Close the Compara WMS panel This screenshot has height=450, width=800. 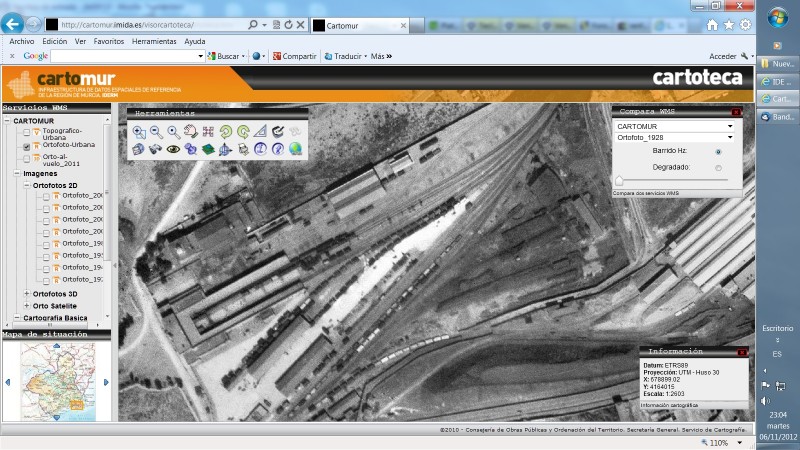[x=736, y=112]
